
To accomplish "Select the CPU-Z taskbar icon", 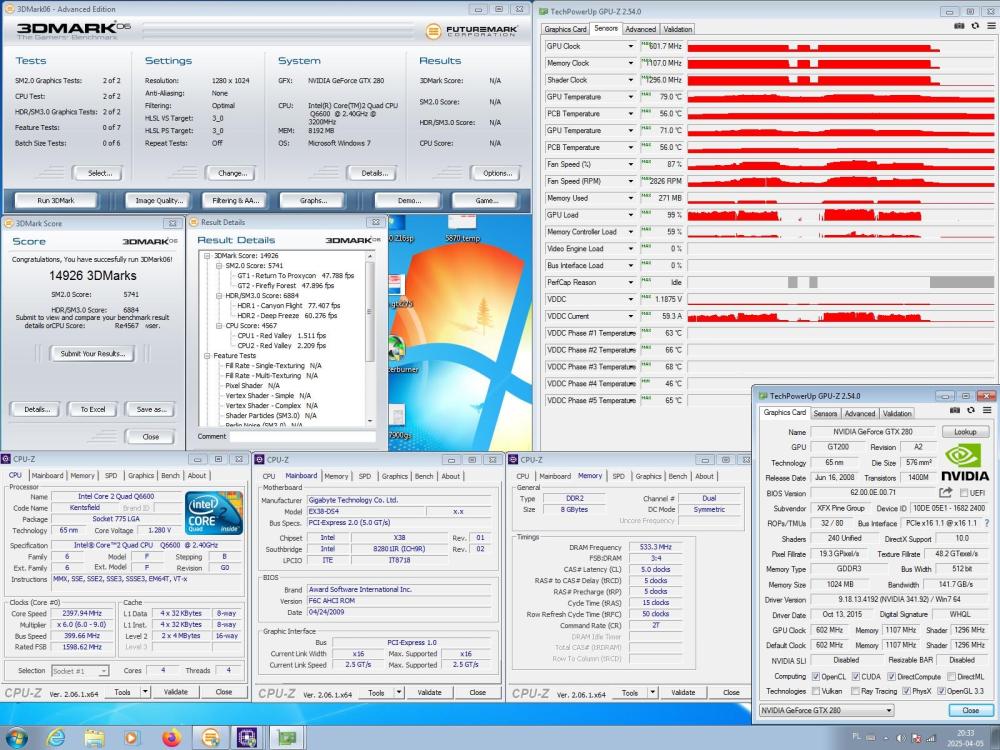I will [247, 735].
